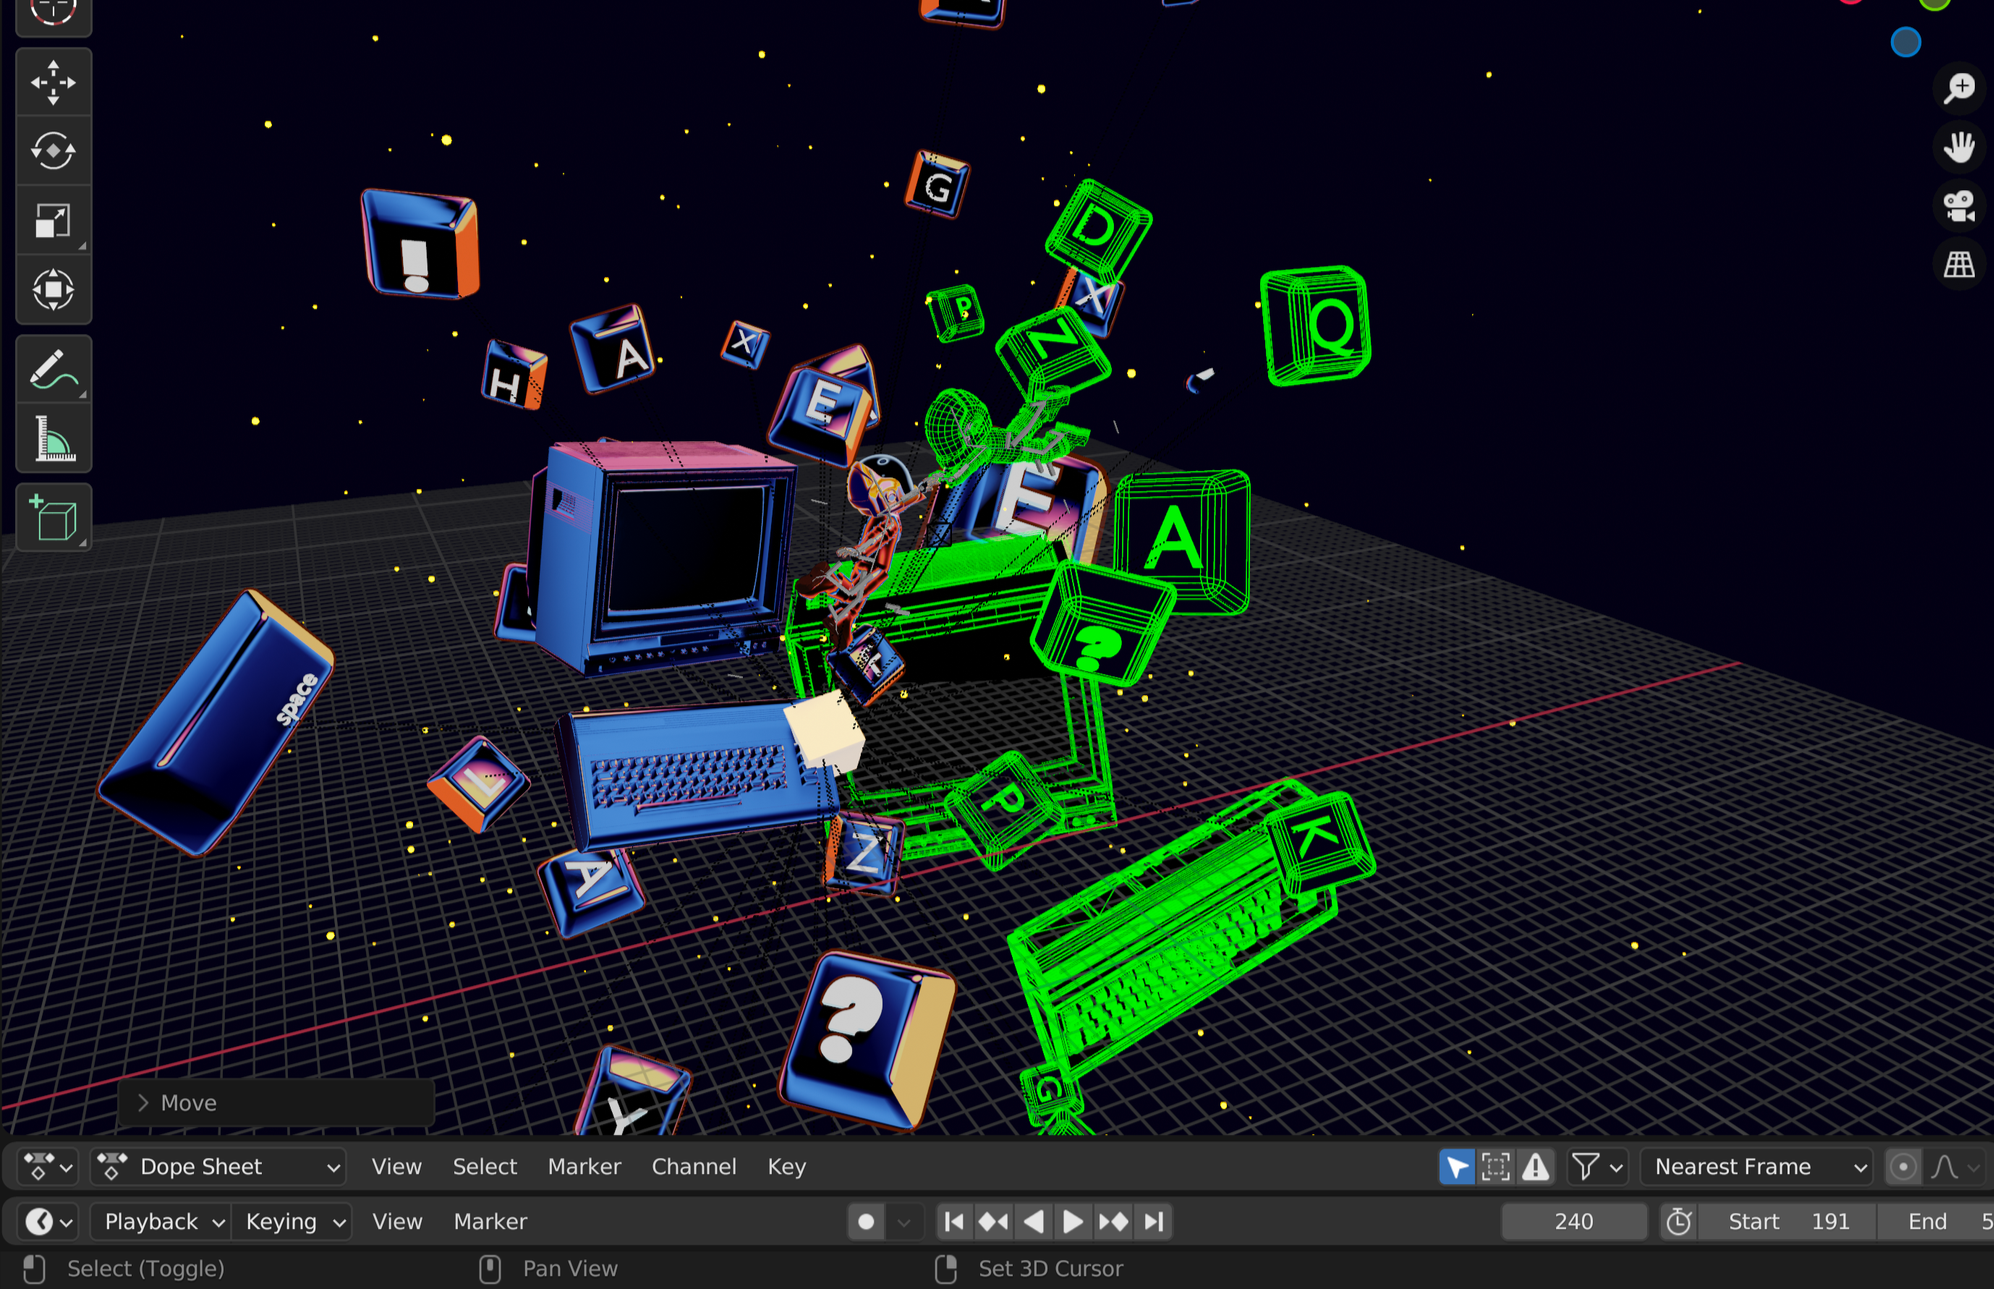1994x1289 pixels.
Task: Toggle auto keying record button
Action: click(x=866, y=1221)
